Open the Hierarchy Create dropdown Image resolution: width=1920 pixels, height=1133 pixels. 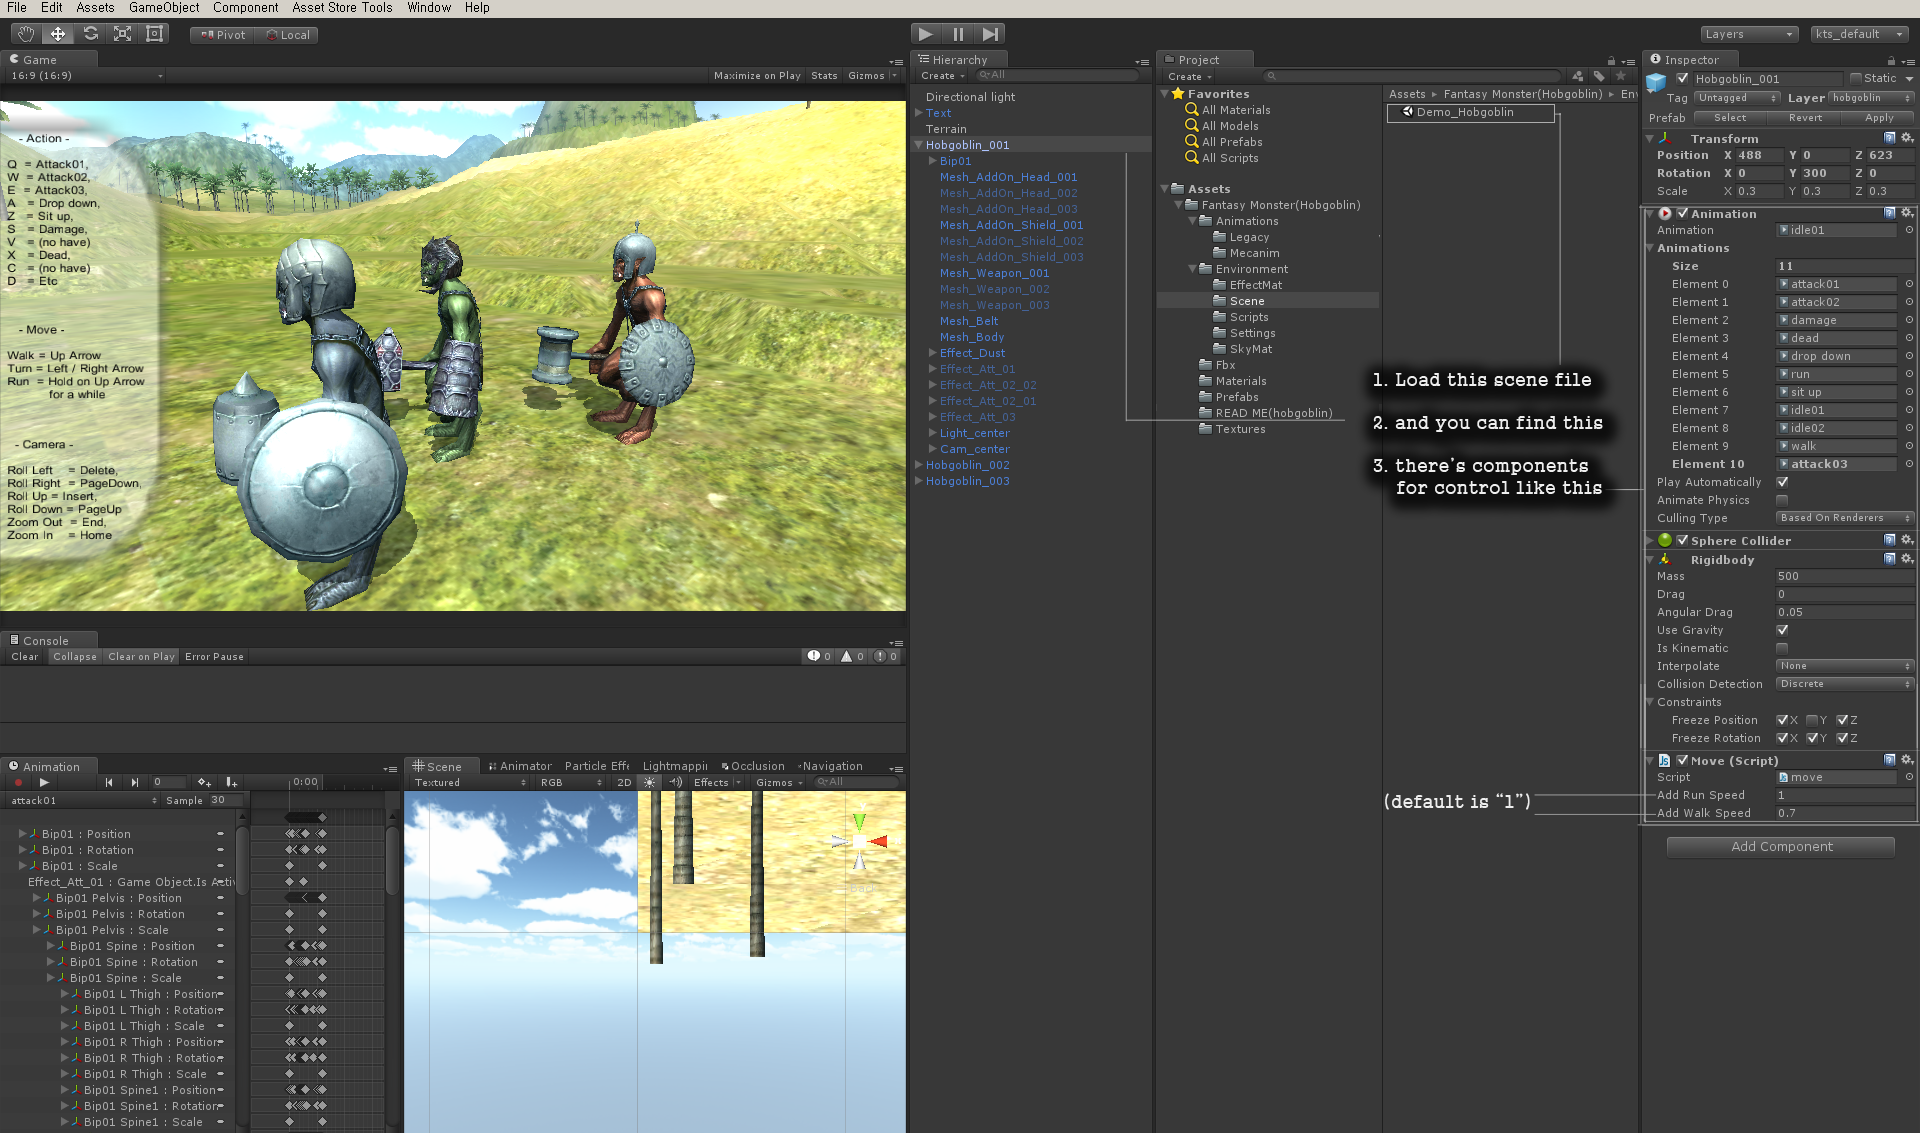click(x=943, y=76)
